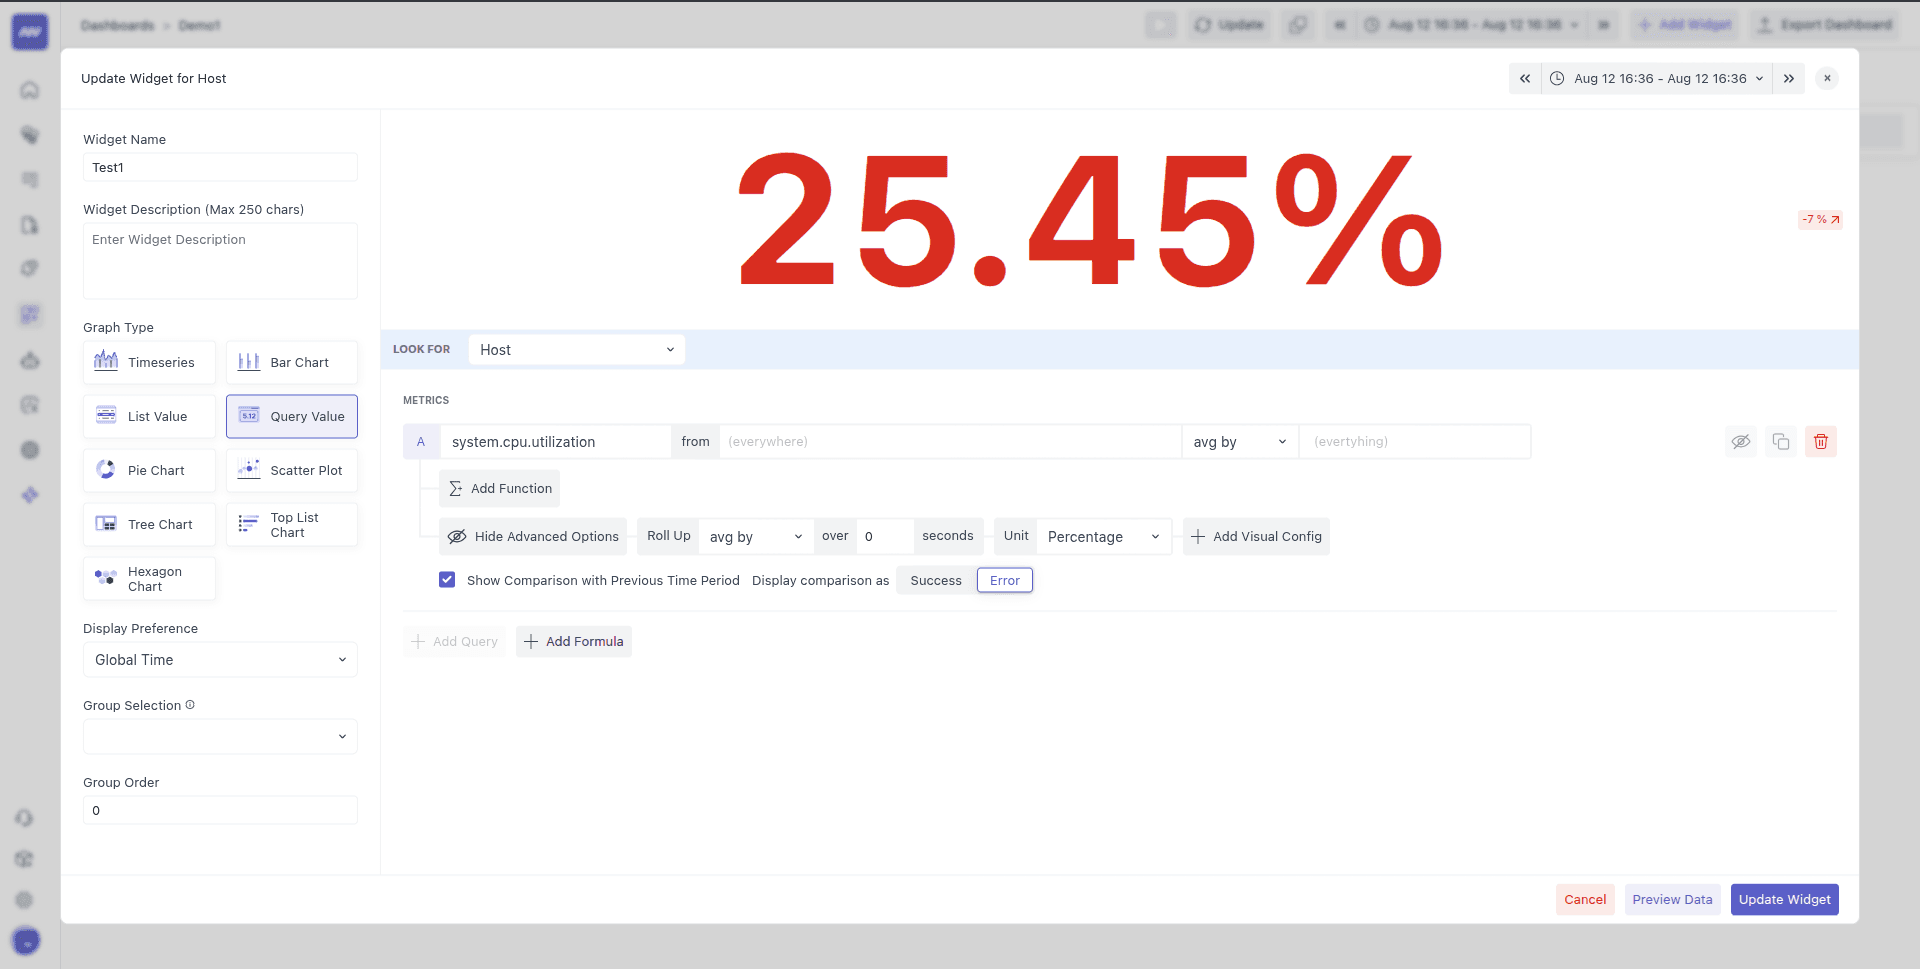This screenshot has width=1920, height=969.
Task: Set comparison display to Success
Action: point(935,580)
